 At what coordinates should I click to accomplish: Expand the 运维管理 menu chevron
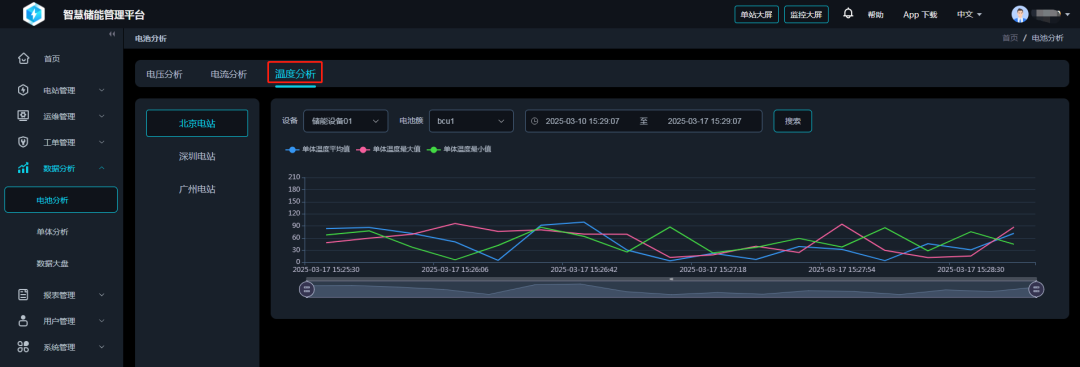101,116
